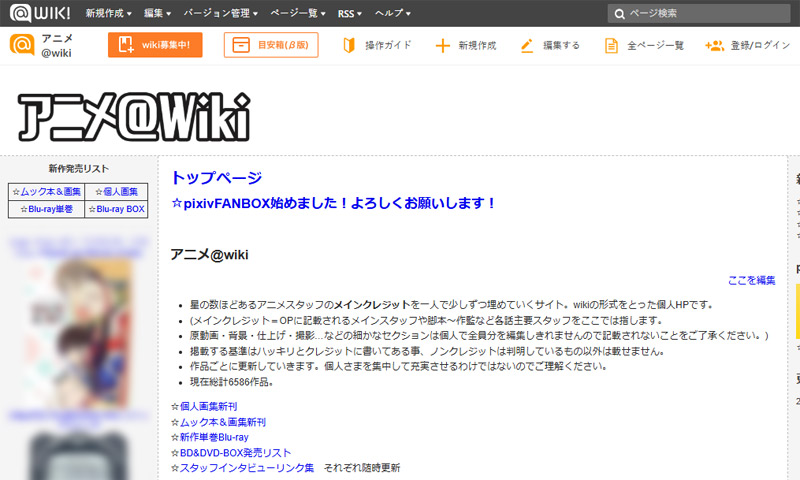
Task: Open the 操作ガイド link
Action: click(x=388, y=45)
